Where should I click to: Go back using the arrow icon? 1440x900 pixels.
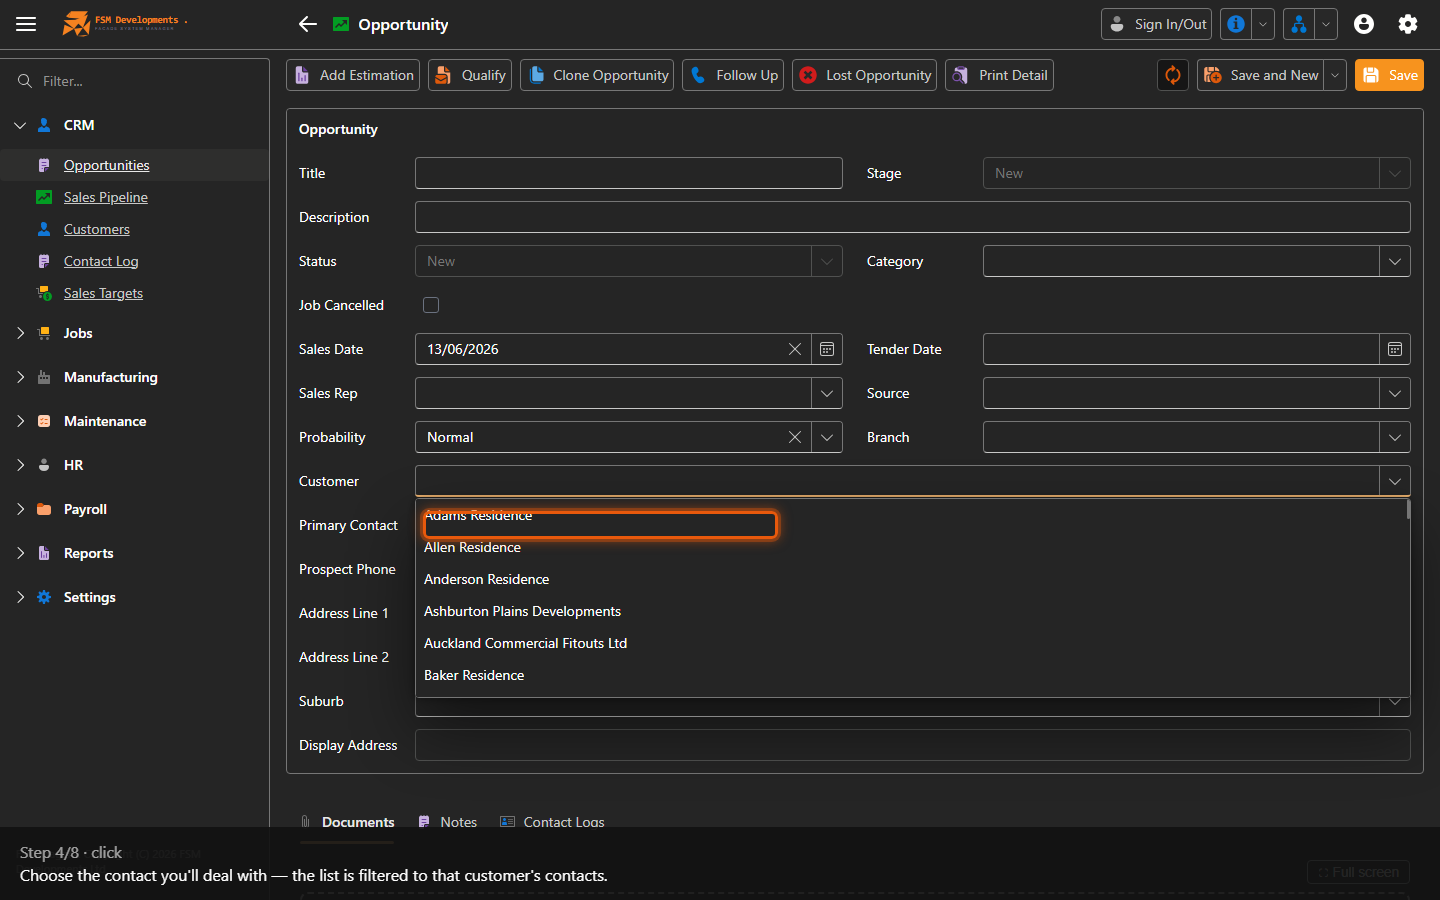pyautogui.click(x=308, y=24)
